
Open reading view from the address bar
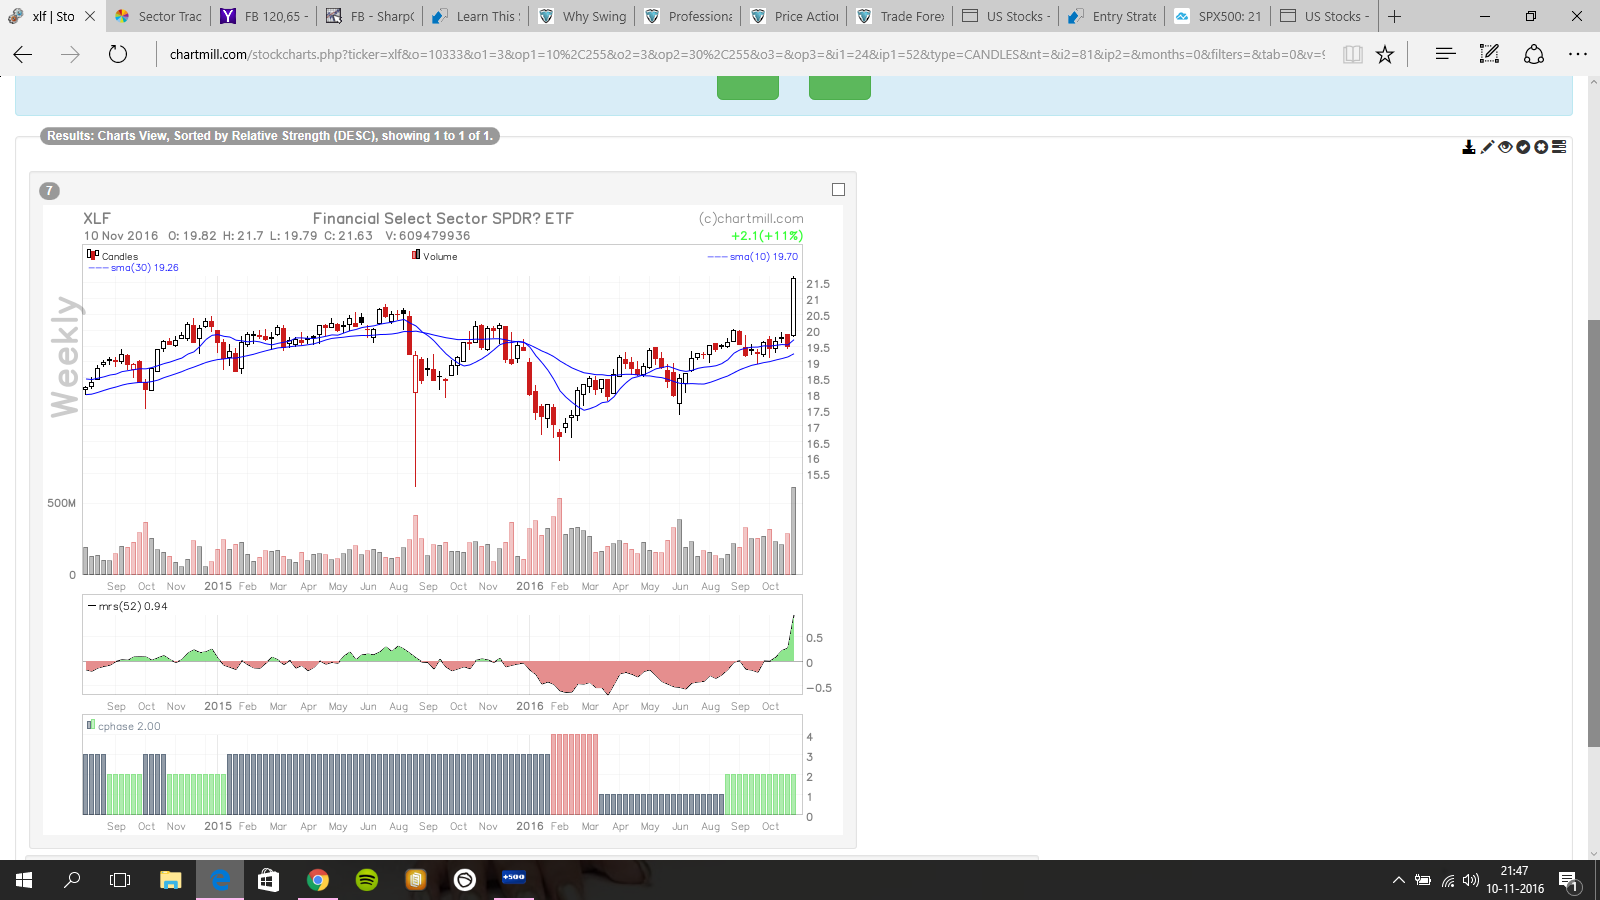(1352, 54)
